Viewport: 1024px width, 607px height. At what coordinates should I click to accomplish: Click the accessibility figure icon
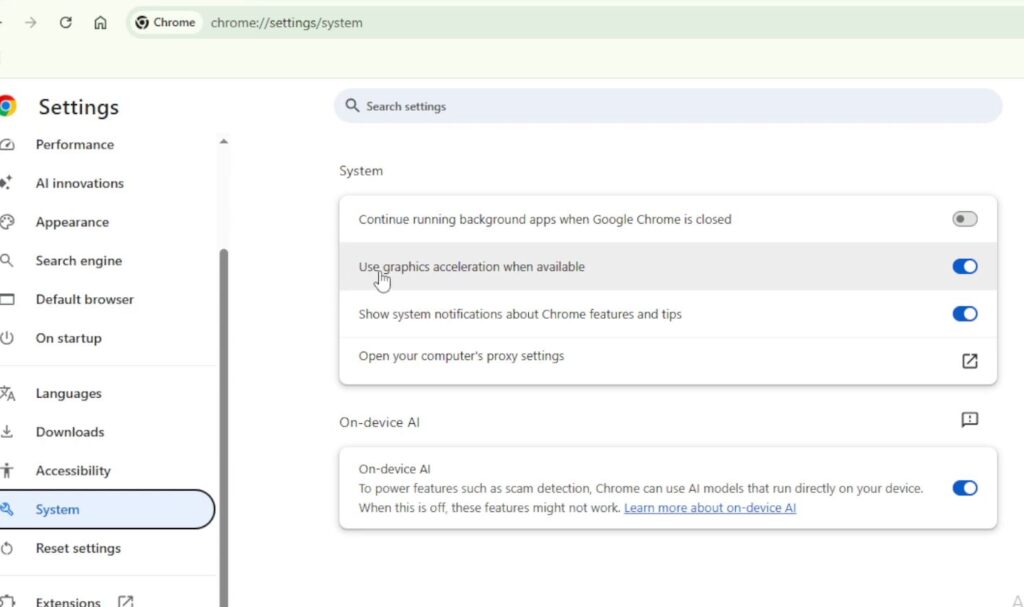(x=7, y=470)
